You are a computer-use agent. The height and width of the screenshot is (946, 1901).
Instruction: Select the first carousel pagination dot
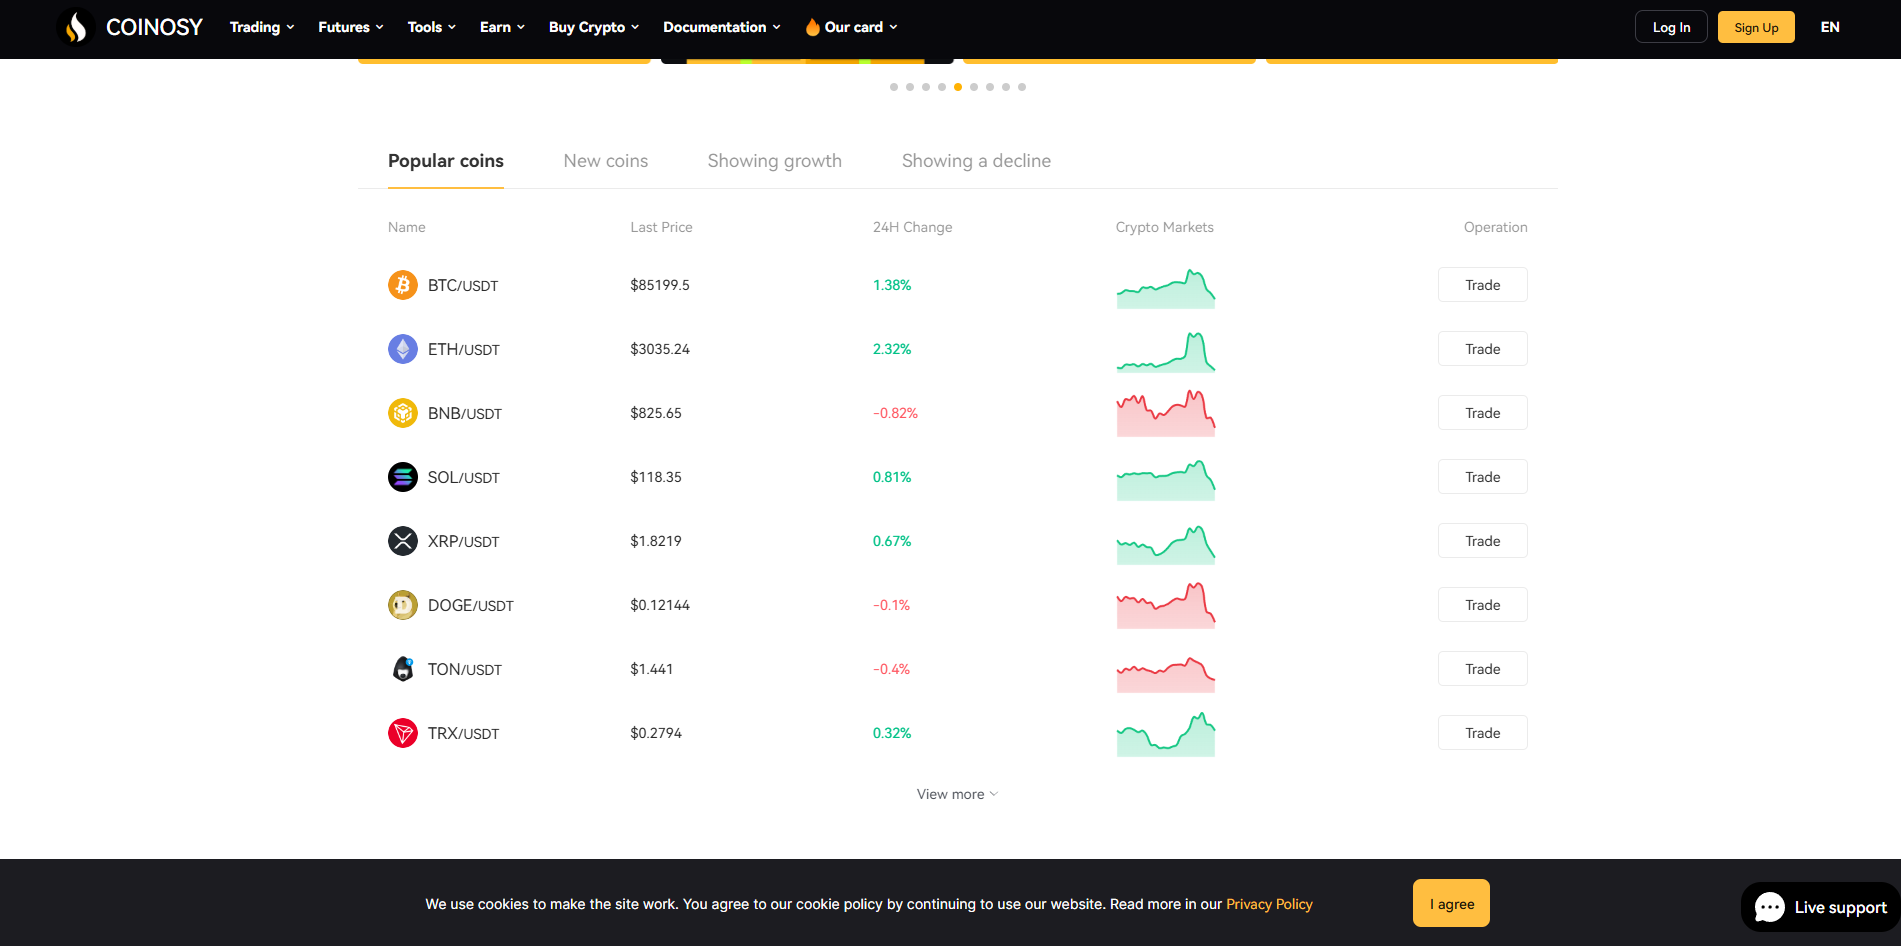click(x=894, y=87)
